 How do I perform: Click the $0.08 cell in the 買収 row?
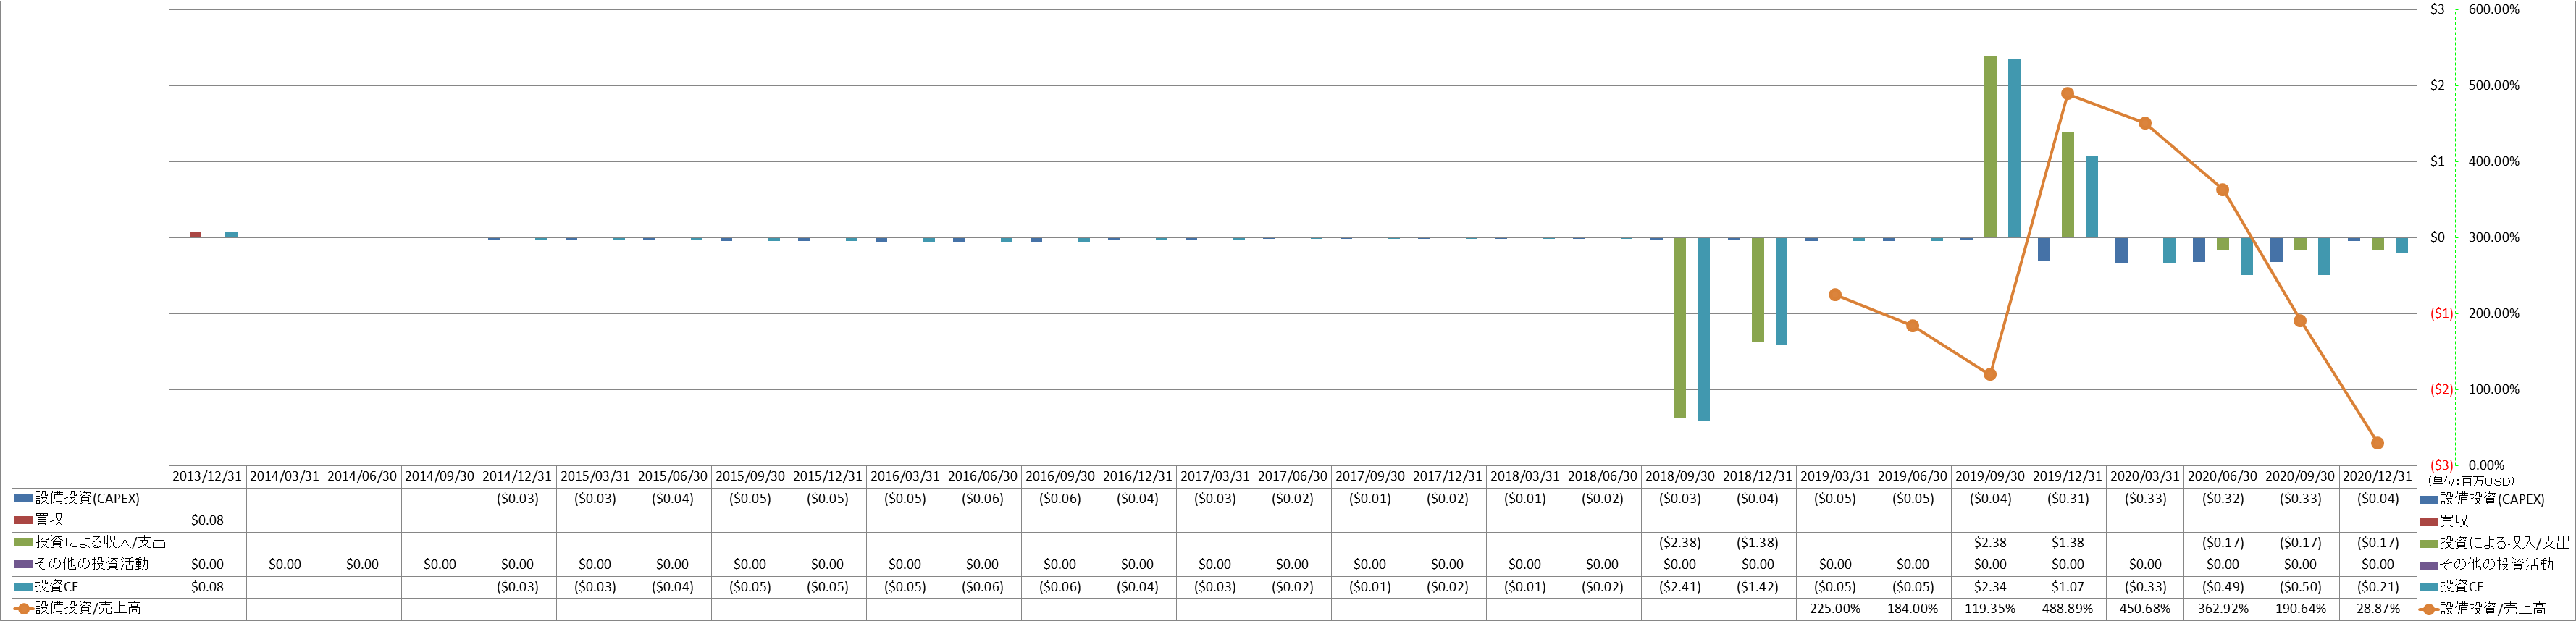click(207, 520)
